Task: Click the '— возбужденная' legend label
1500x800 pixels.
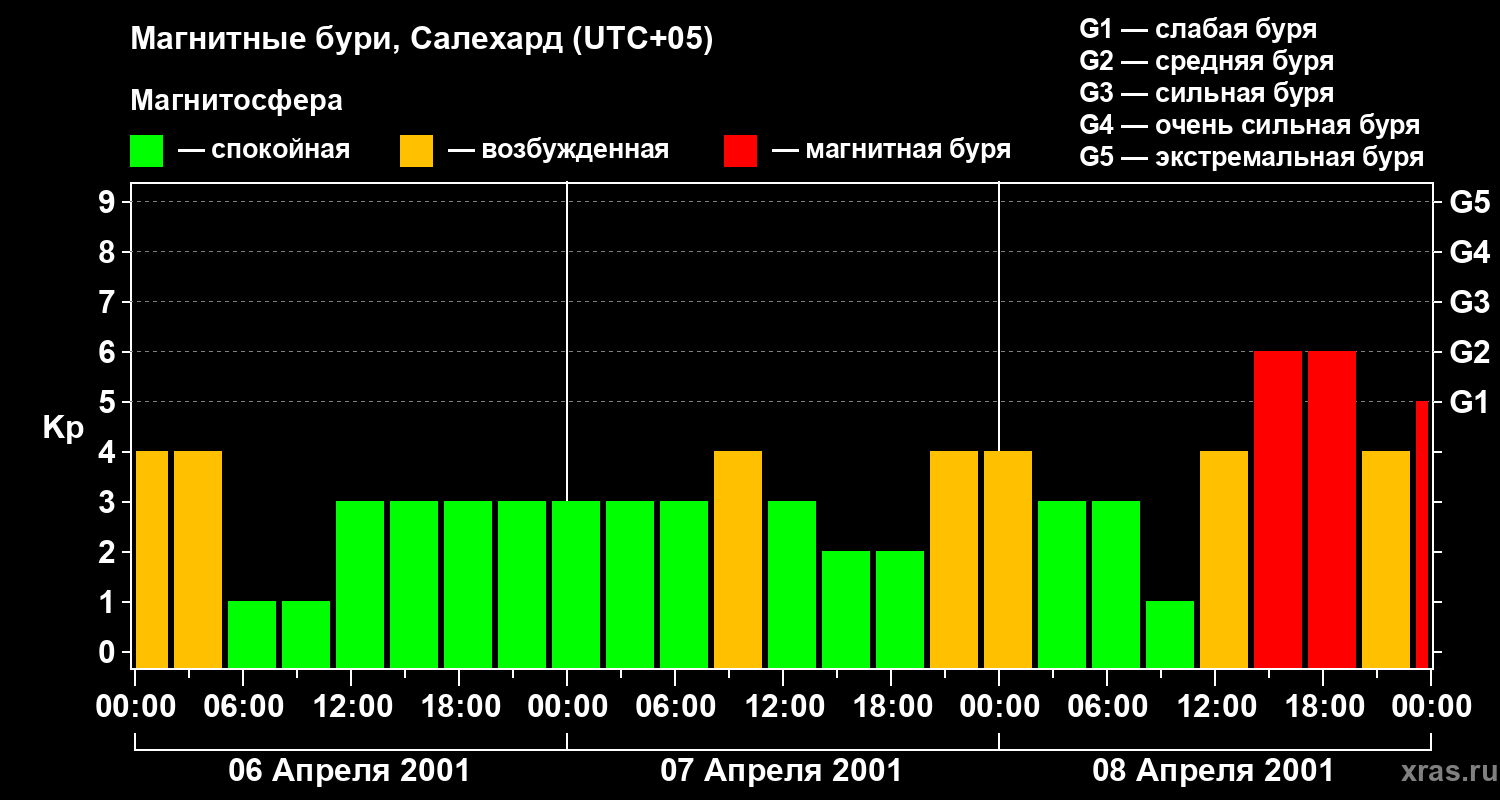Action: point(558,150)
